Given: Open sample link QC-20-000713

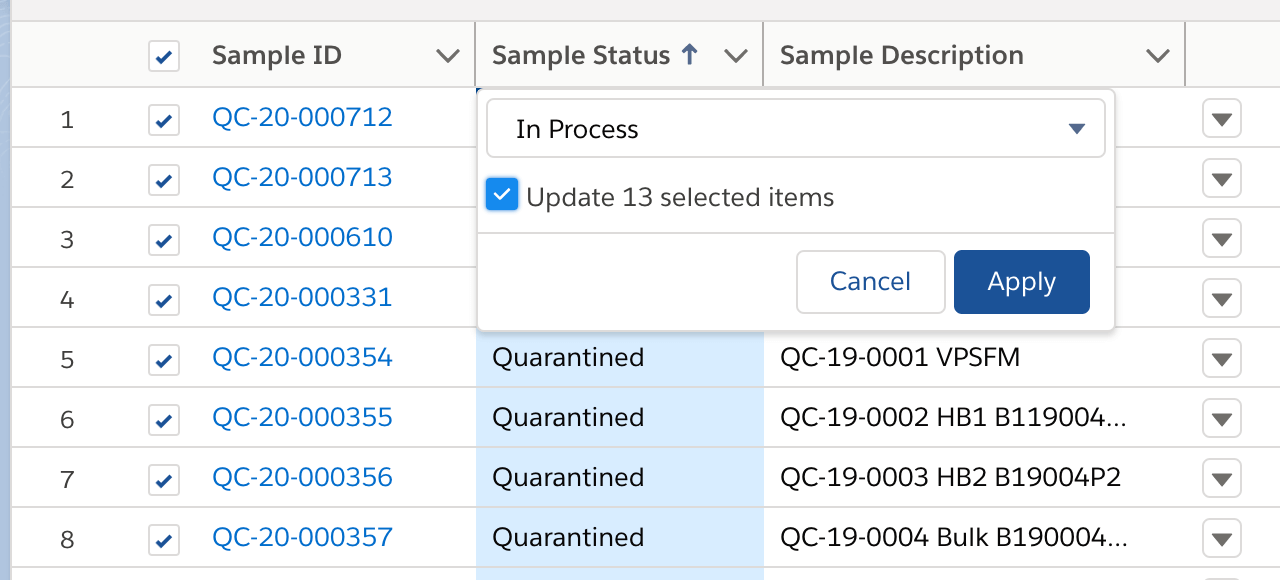Looking at the screenshot, I should (x=302, y=178).
